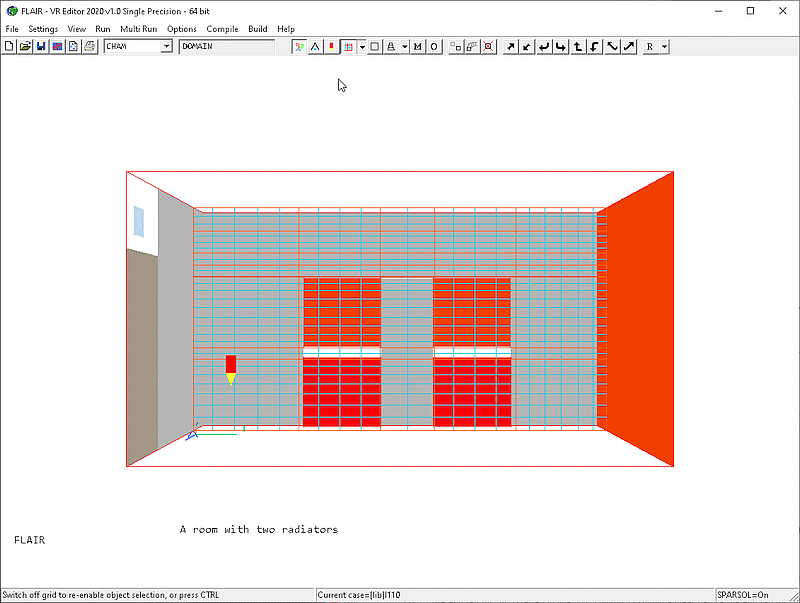Toggle the axes display button

(299, 47)
